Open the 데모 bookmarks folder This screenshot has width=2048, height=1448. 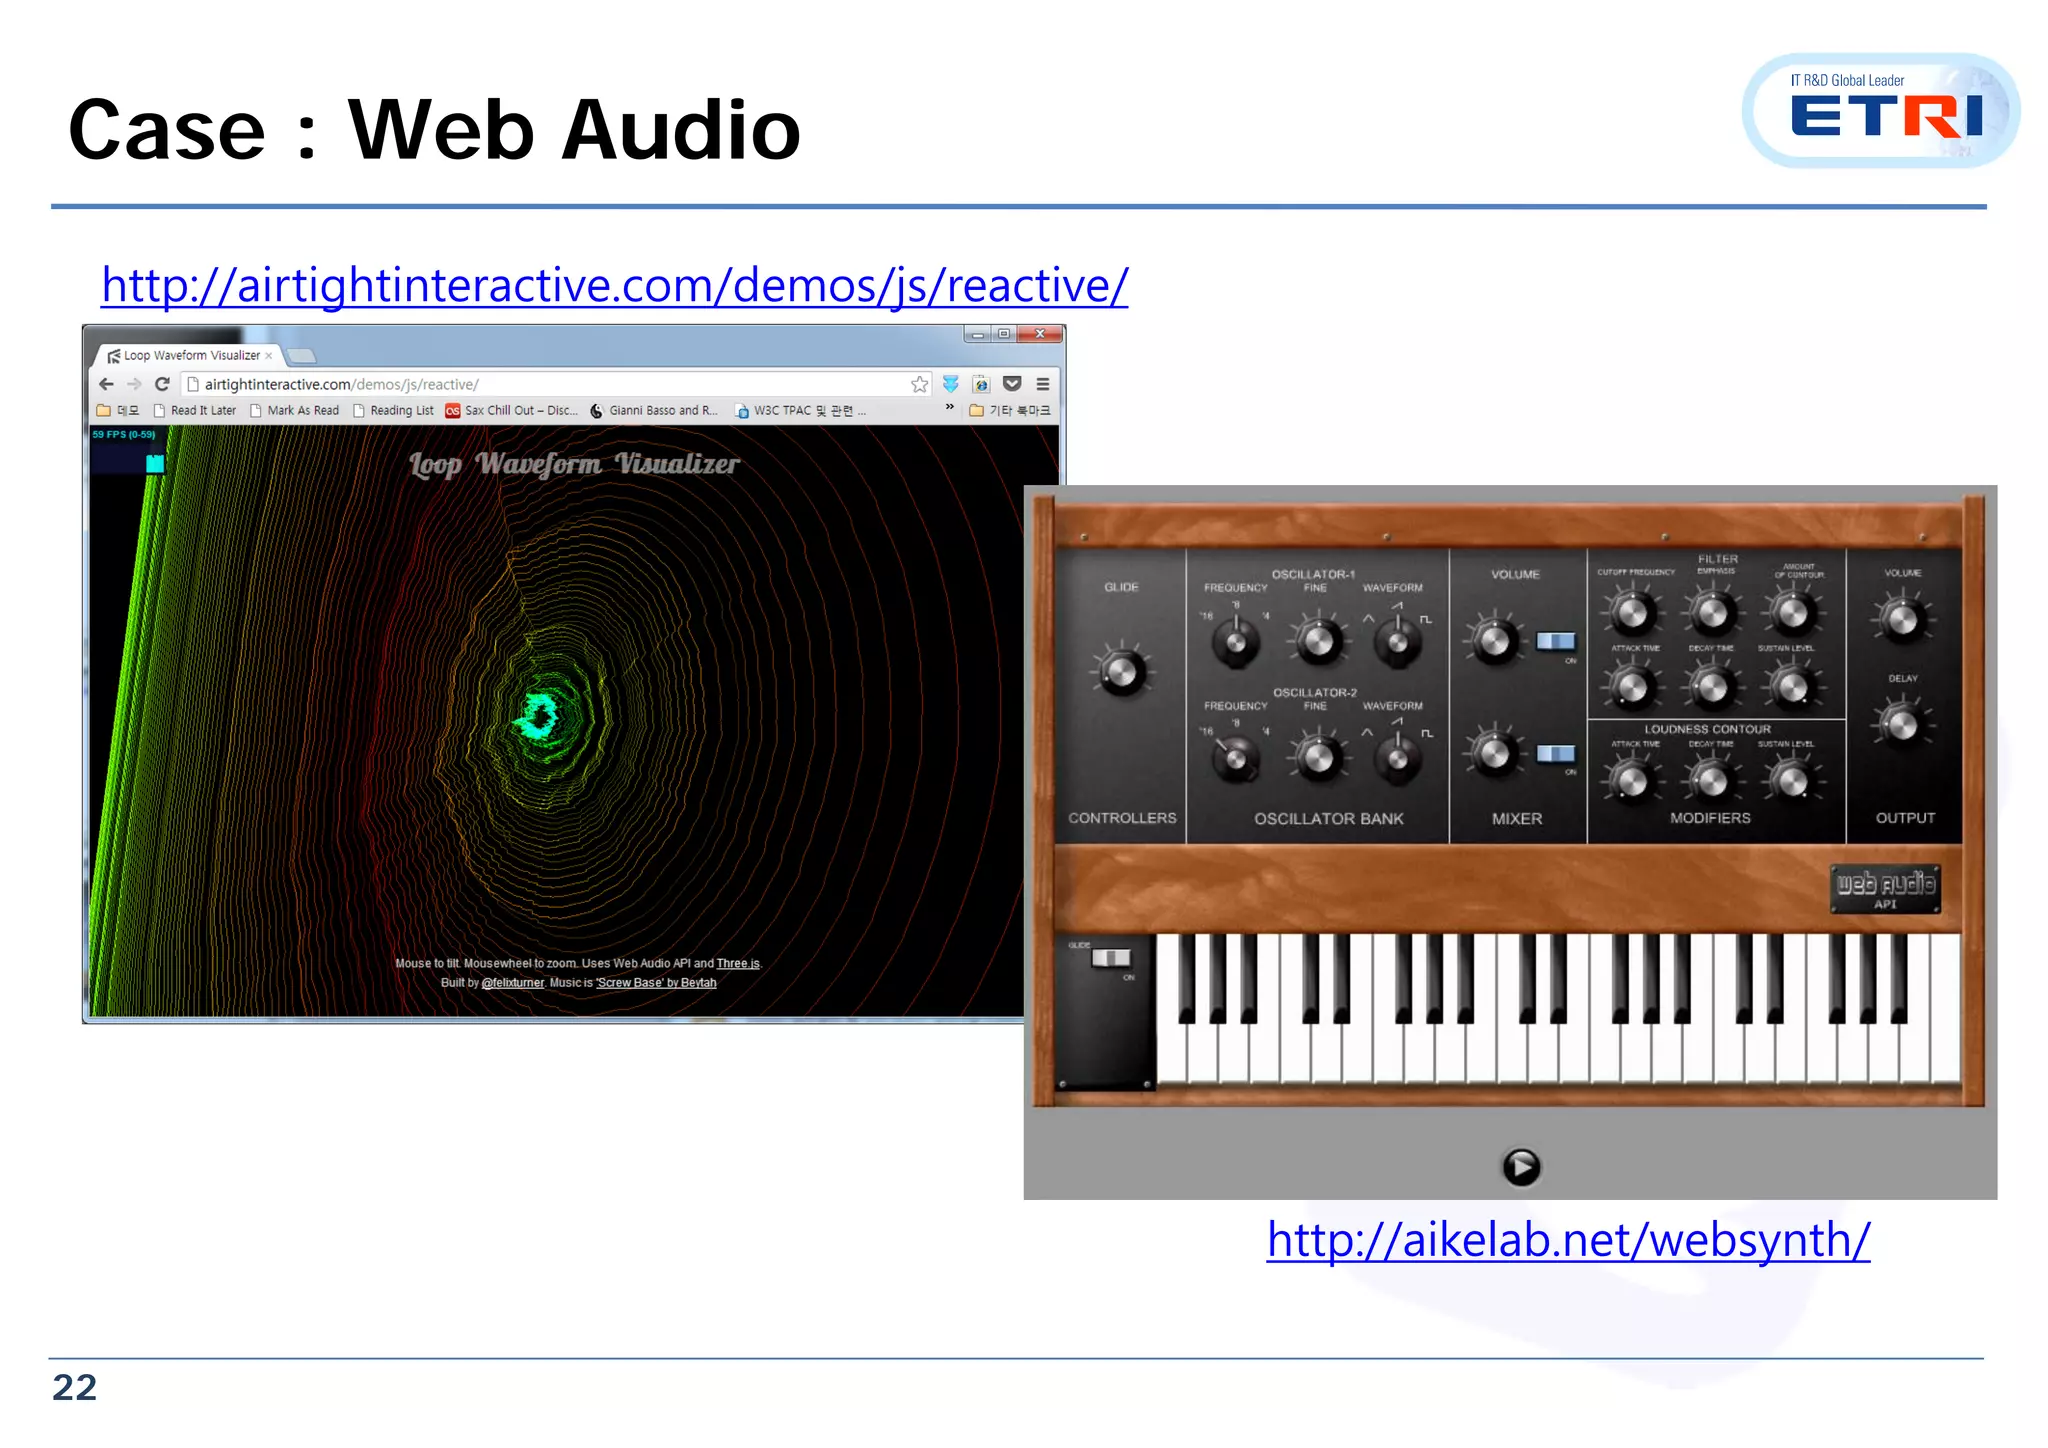118,410
